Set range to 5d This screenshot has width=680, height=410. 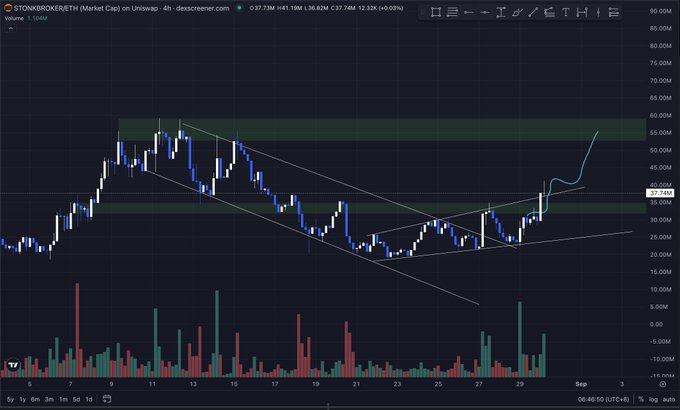coord(76,399)
